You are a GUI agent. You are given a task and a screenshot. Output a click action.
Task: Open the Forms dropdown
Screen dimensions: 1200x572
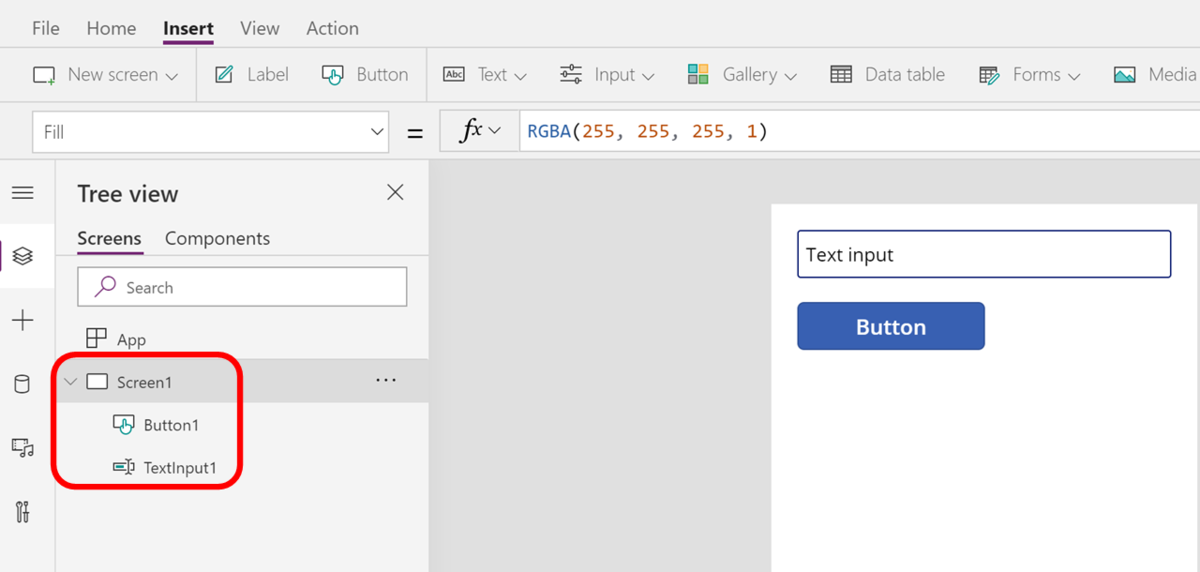tap(1029, 74)
